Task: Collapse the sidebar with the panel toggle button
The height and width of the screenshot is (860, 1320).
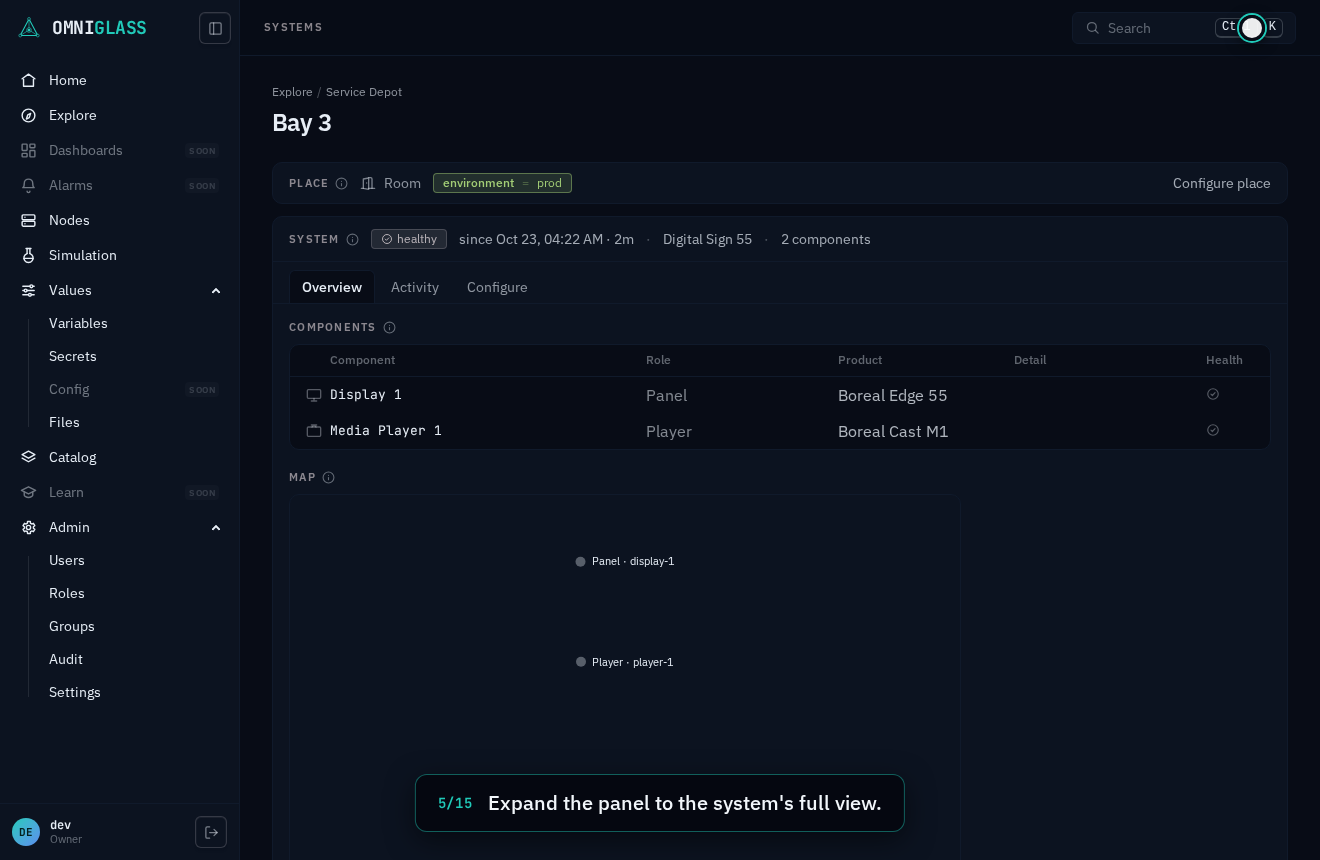Action: 215,28
